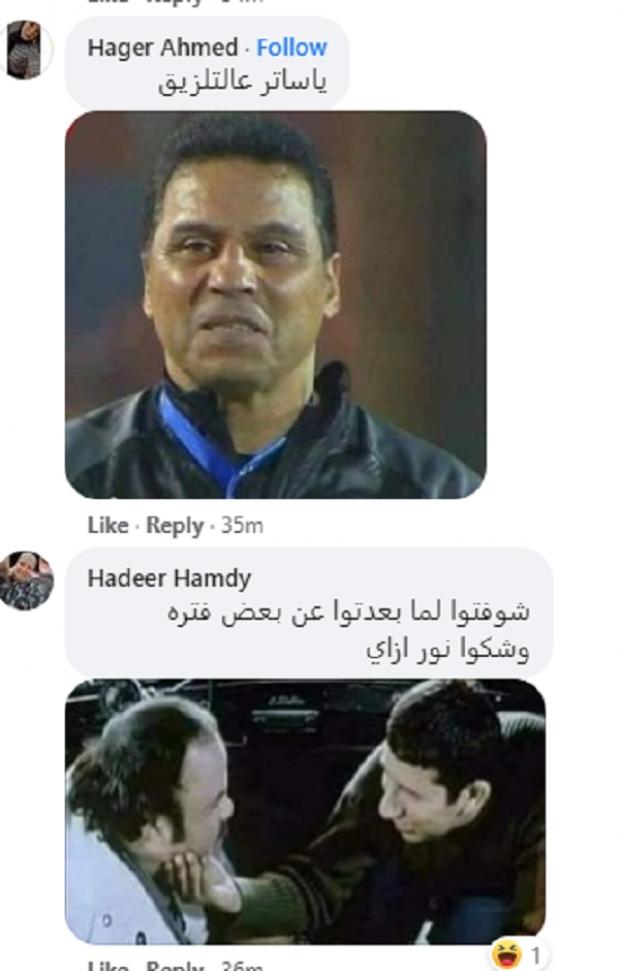Reply to Hager Ahmed's comment
Viewport: 620px width, 971px height.
(x=175, y=526)
